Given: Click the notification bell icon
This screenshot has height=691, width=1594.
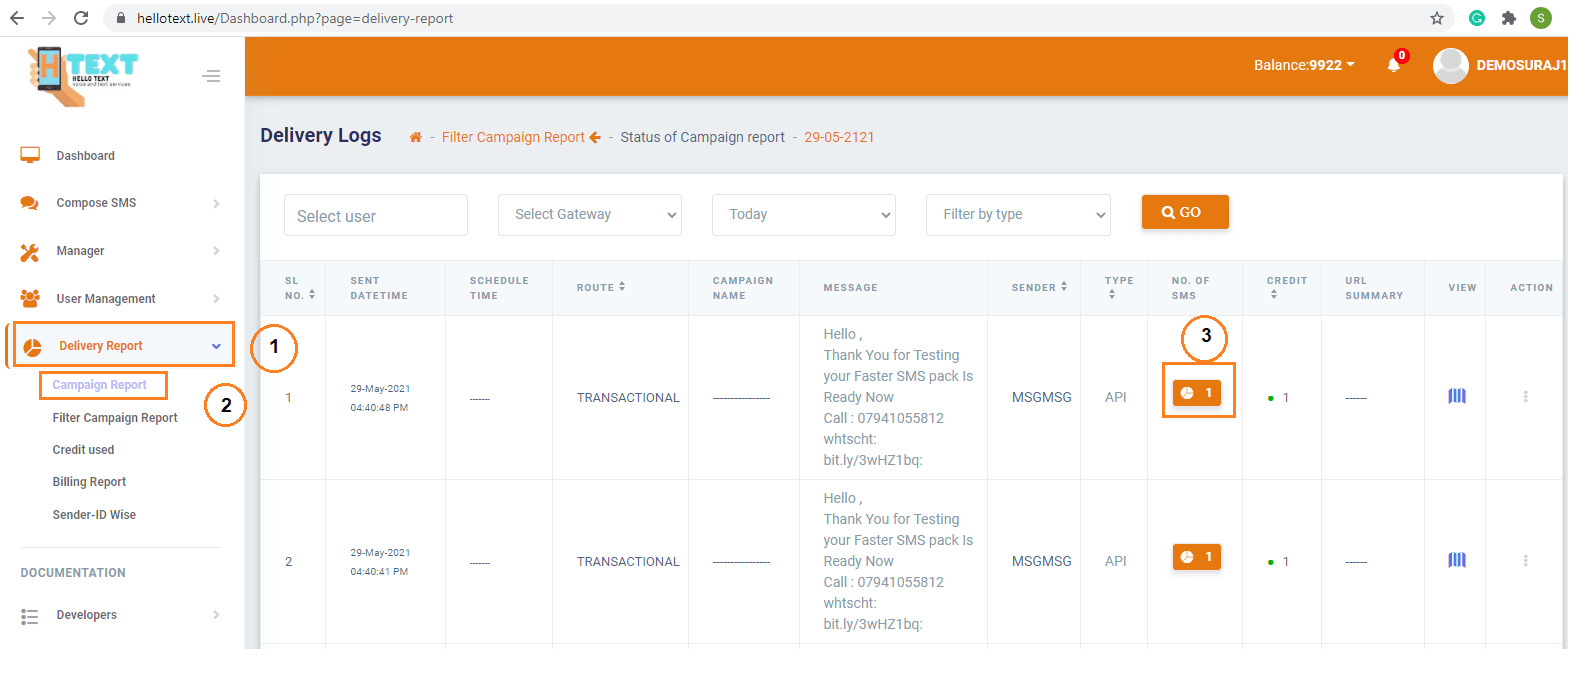Looking at the screenshot, I should pyautogui.click(x=1393, y=65).
